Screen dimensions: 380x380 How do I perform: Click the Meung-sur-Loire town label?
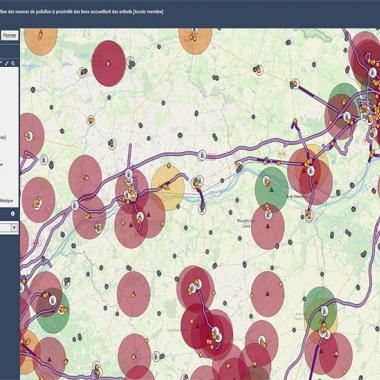pos(244,223)
